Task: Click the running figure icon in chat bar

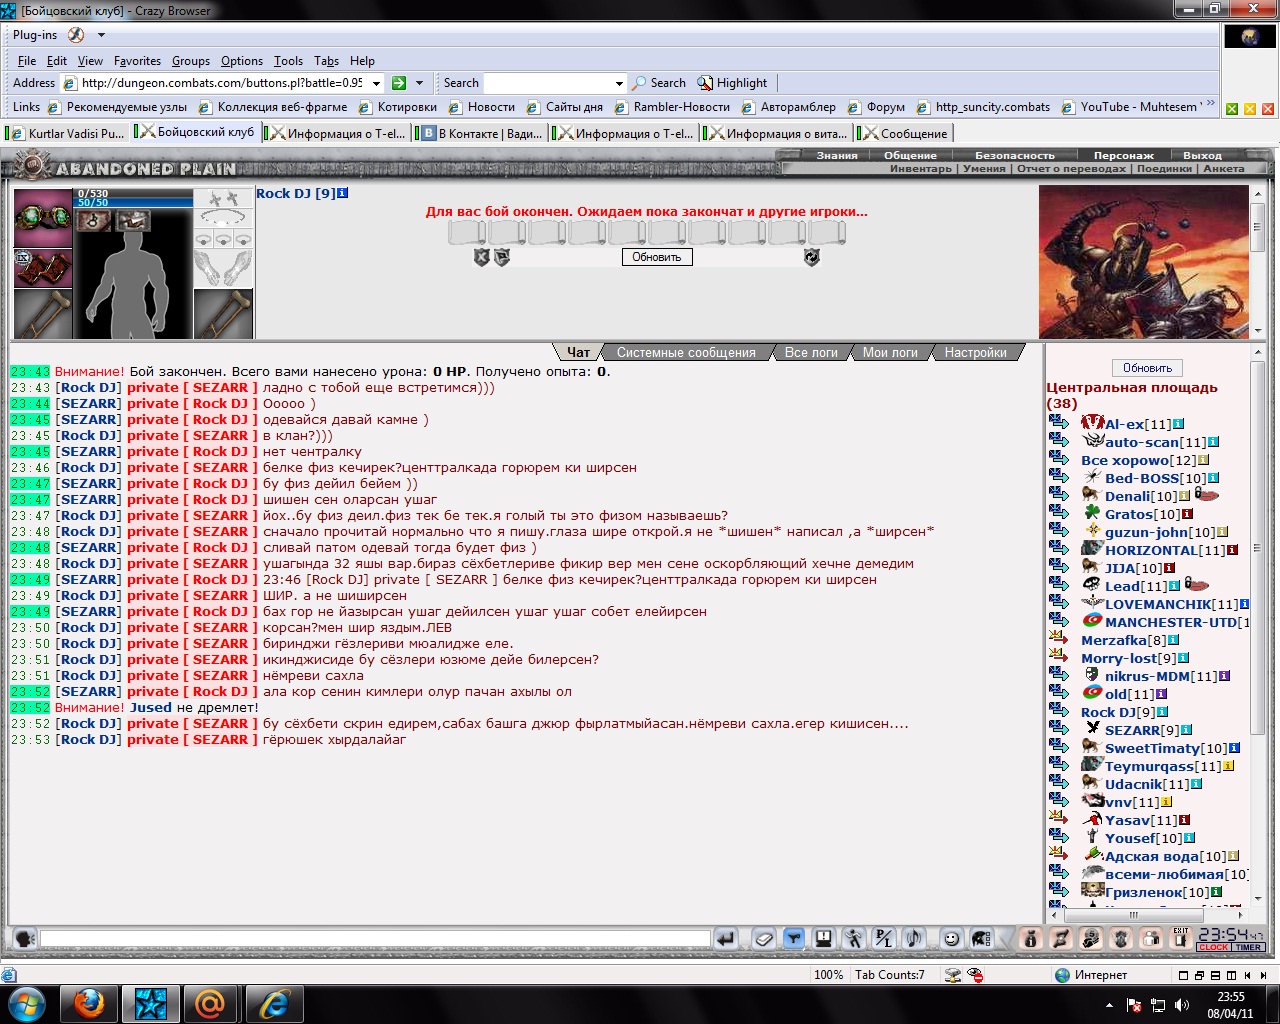Action: (853, 938)
